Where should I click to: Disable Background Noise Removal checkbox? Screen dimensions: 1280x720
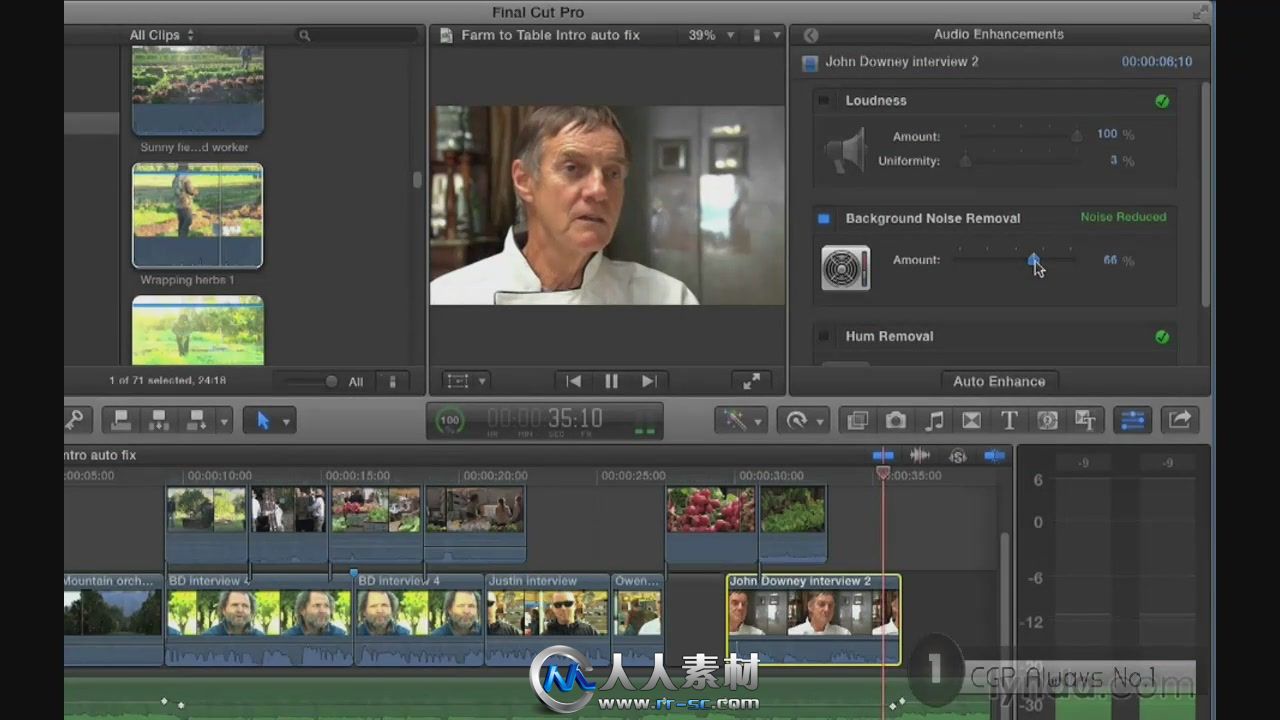(x=824, y=218)
